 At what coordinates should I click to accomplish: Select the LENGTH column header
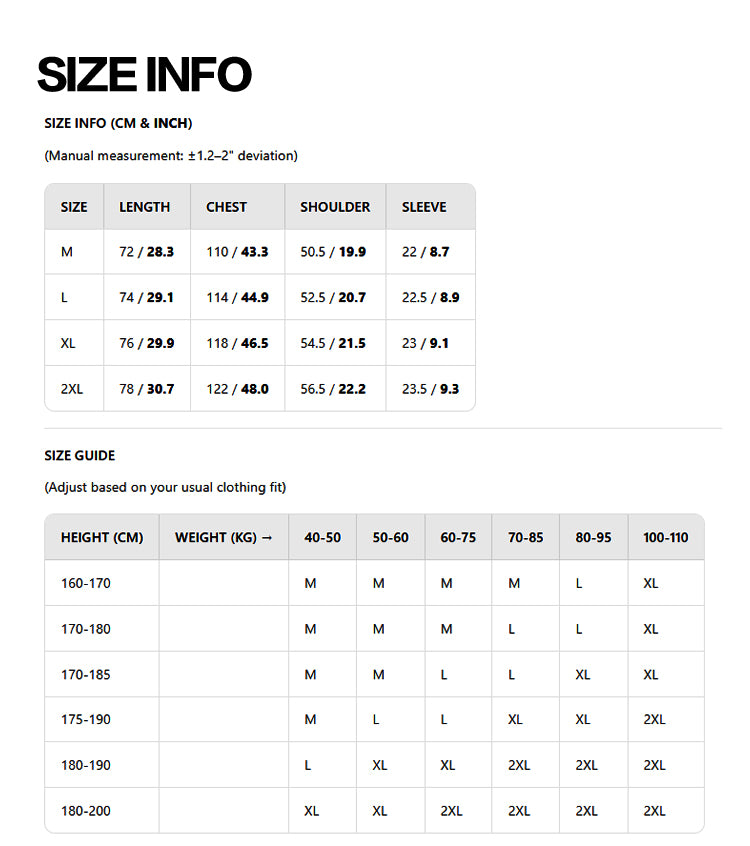click(x=144, y=207)
